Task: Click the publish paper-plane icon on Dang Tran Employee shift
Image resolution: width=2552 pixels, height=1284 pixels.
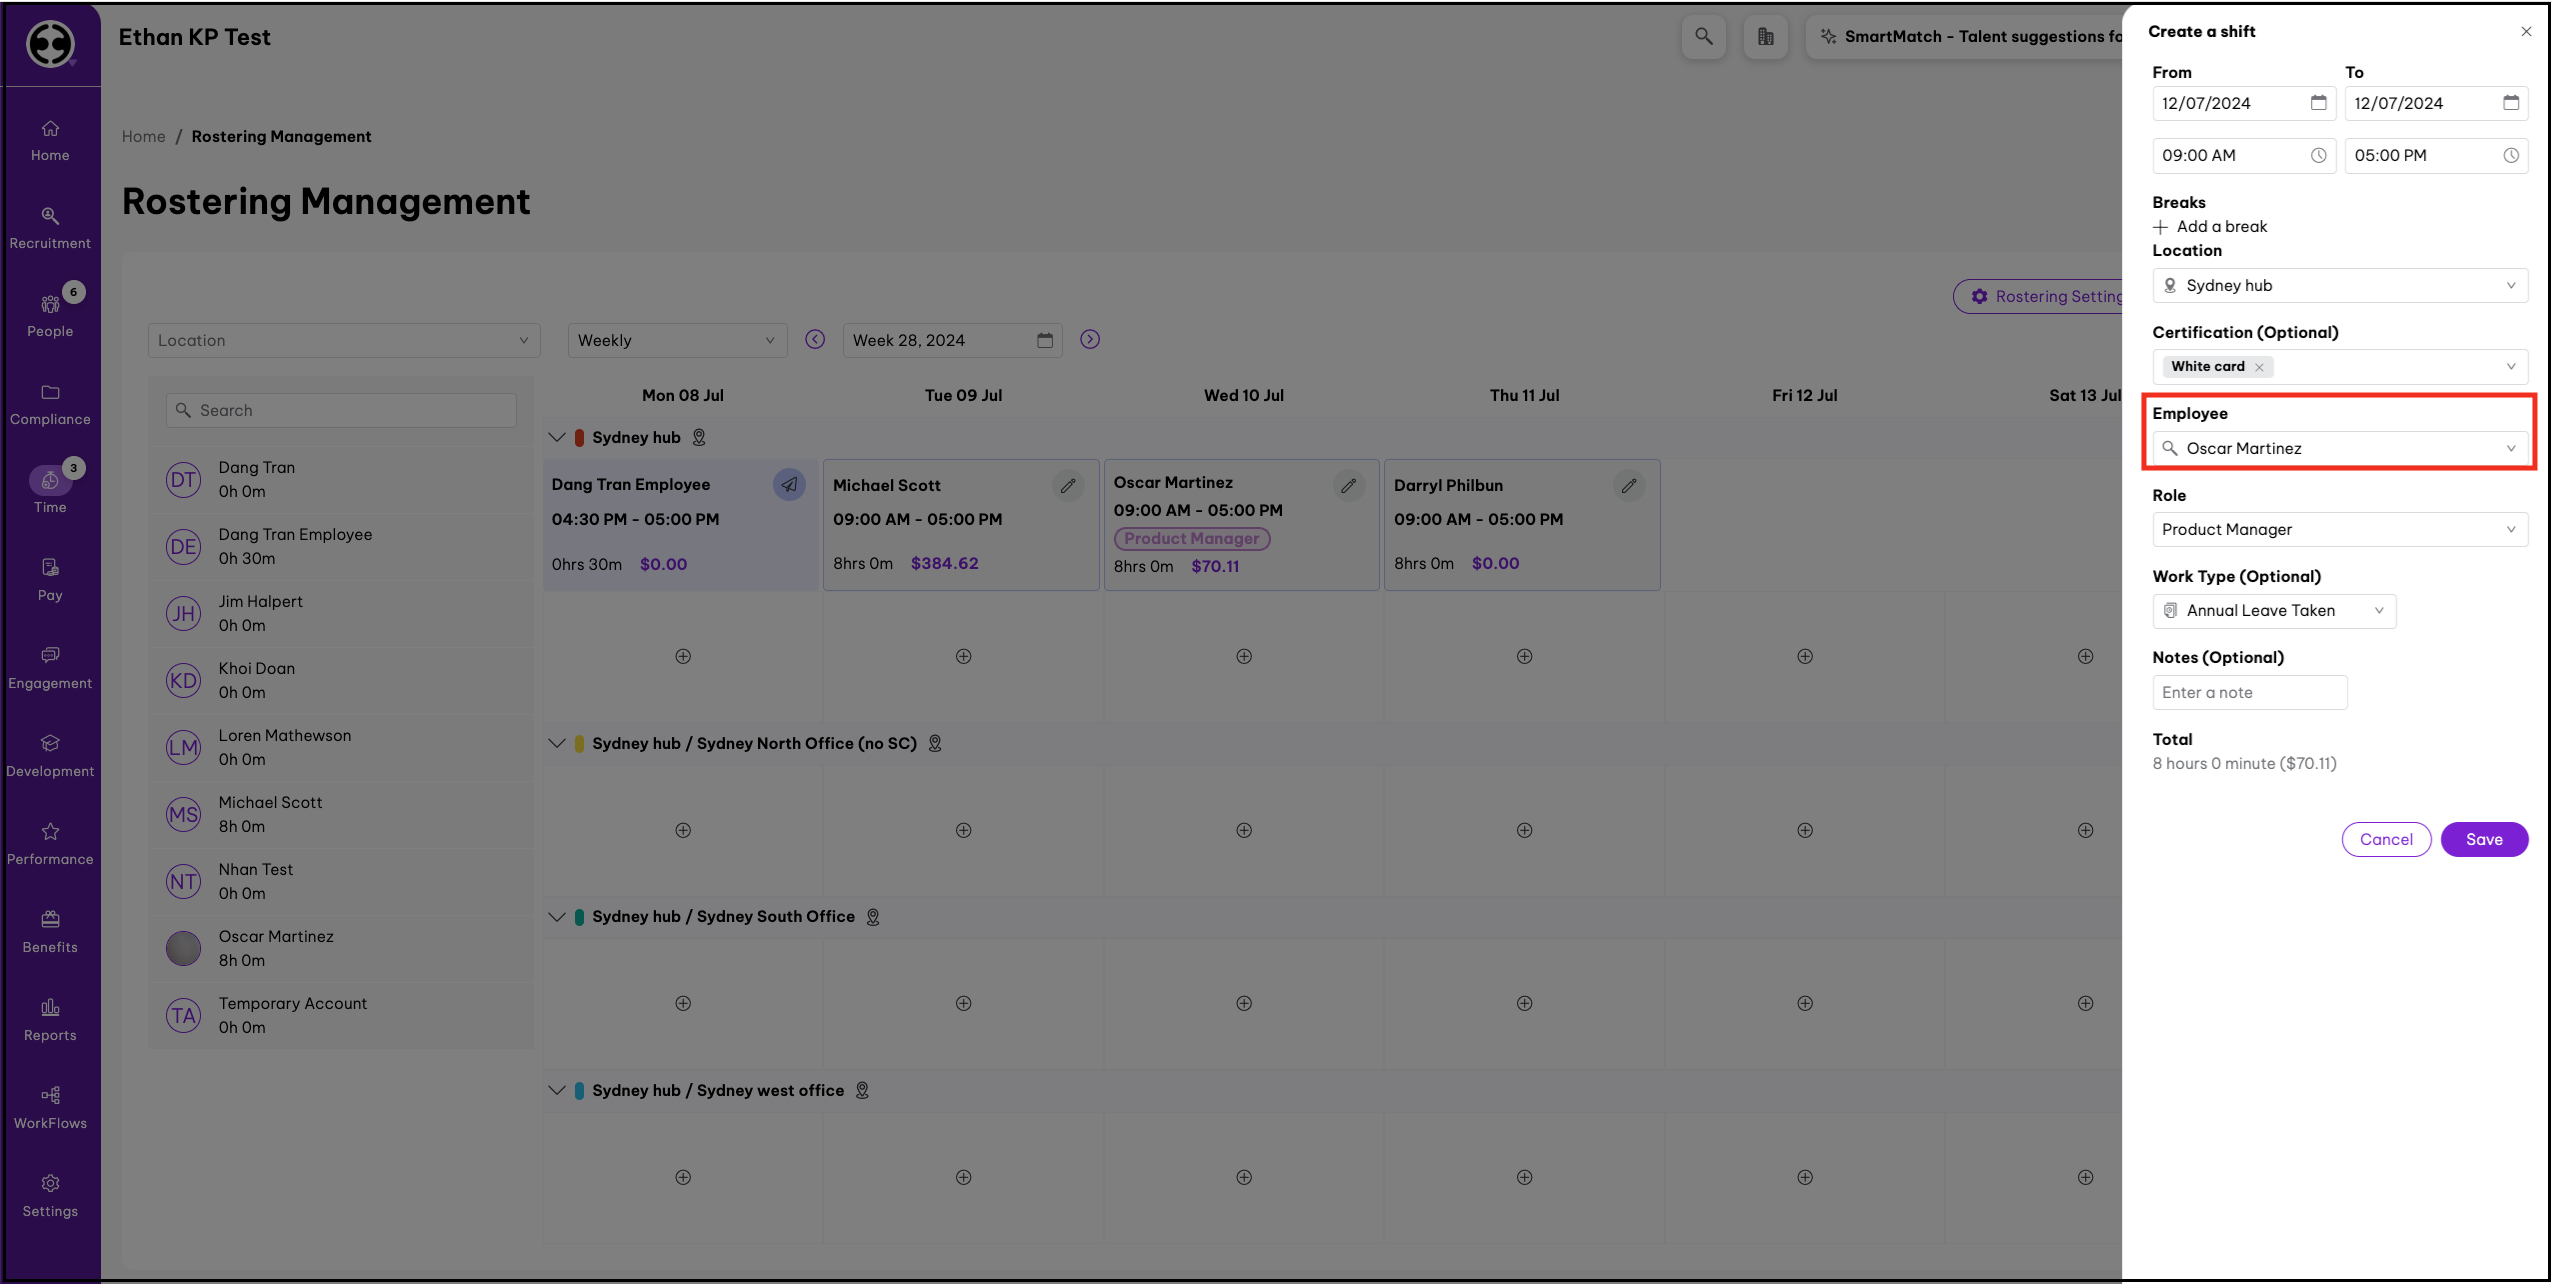Action: point(789,485)
